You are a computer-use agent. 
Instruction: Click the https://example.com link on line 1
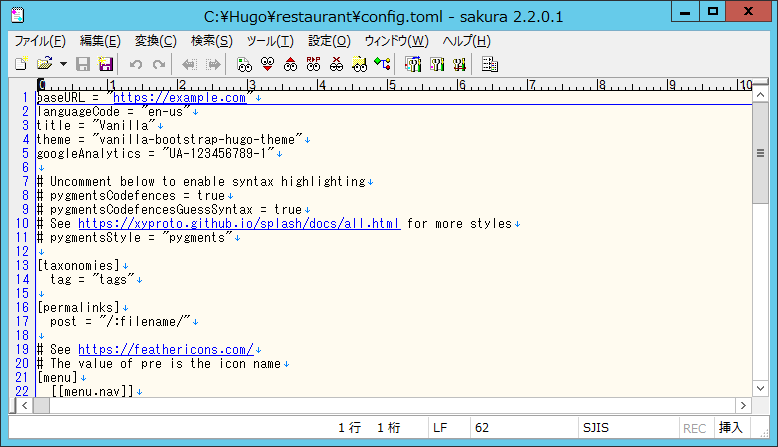click(180, 98)
